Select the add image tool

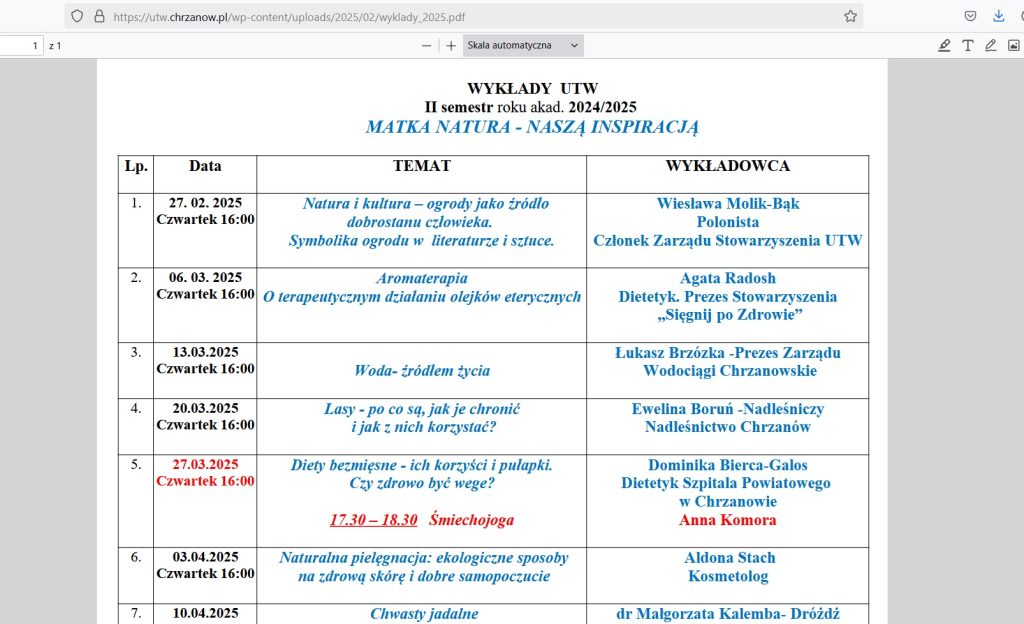click(1013, 45)
